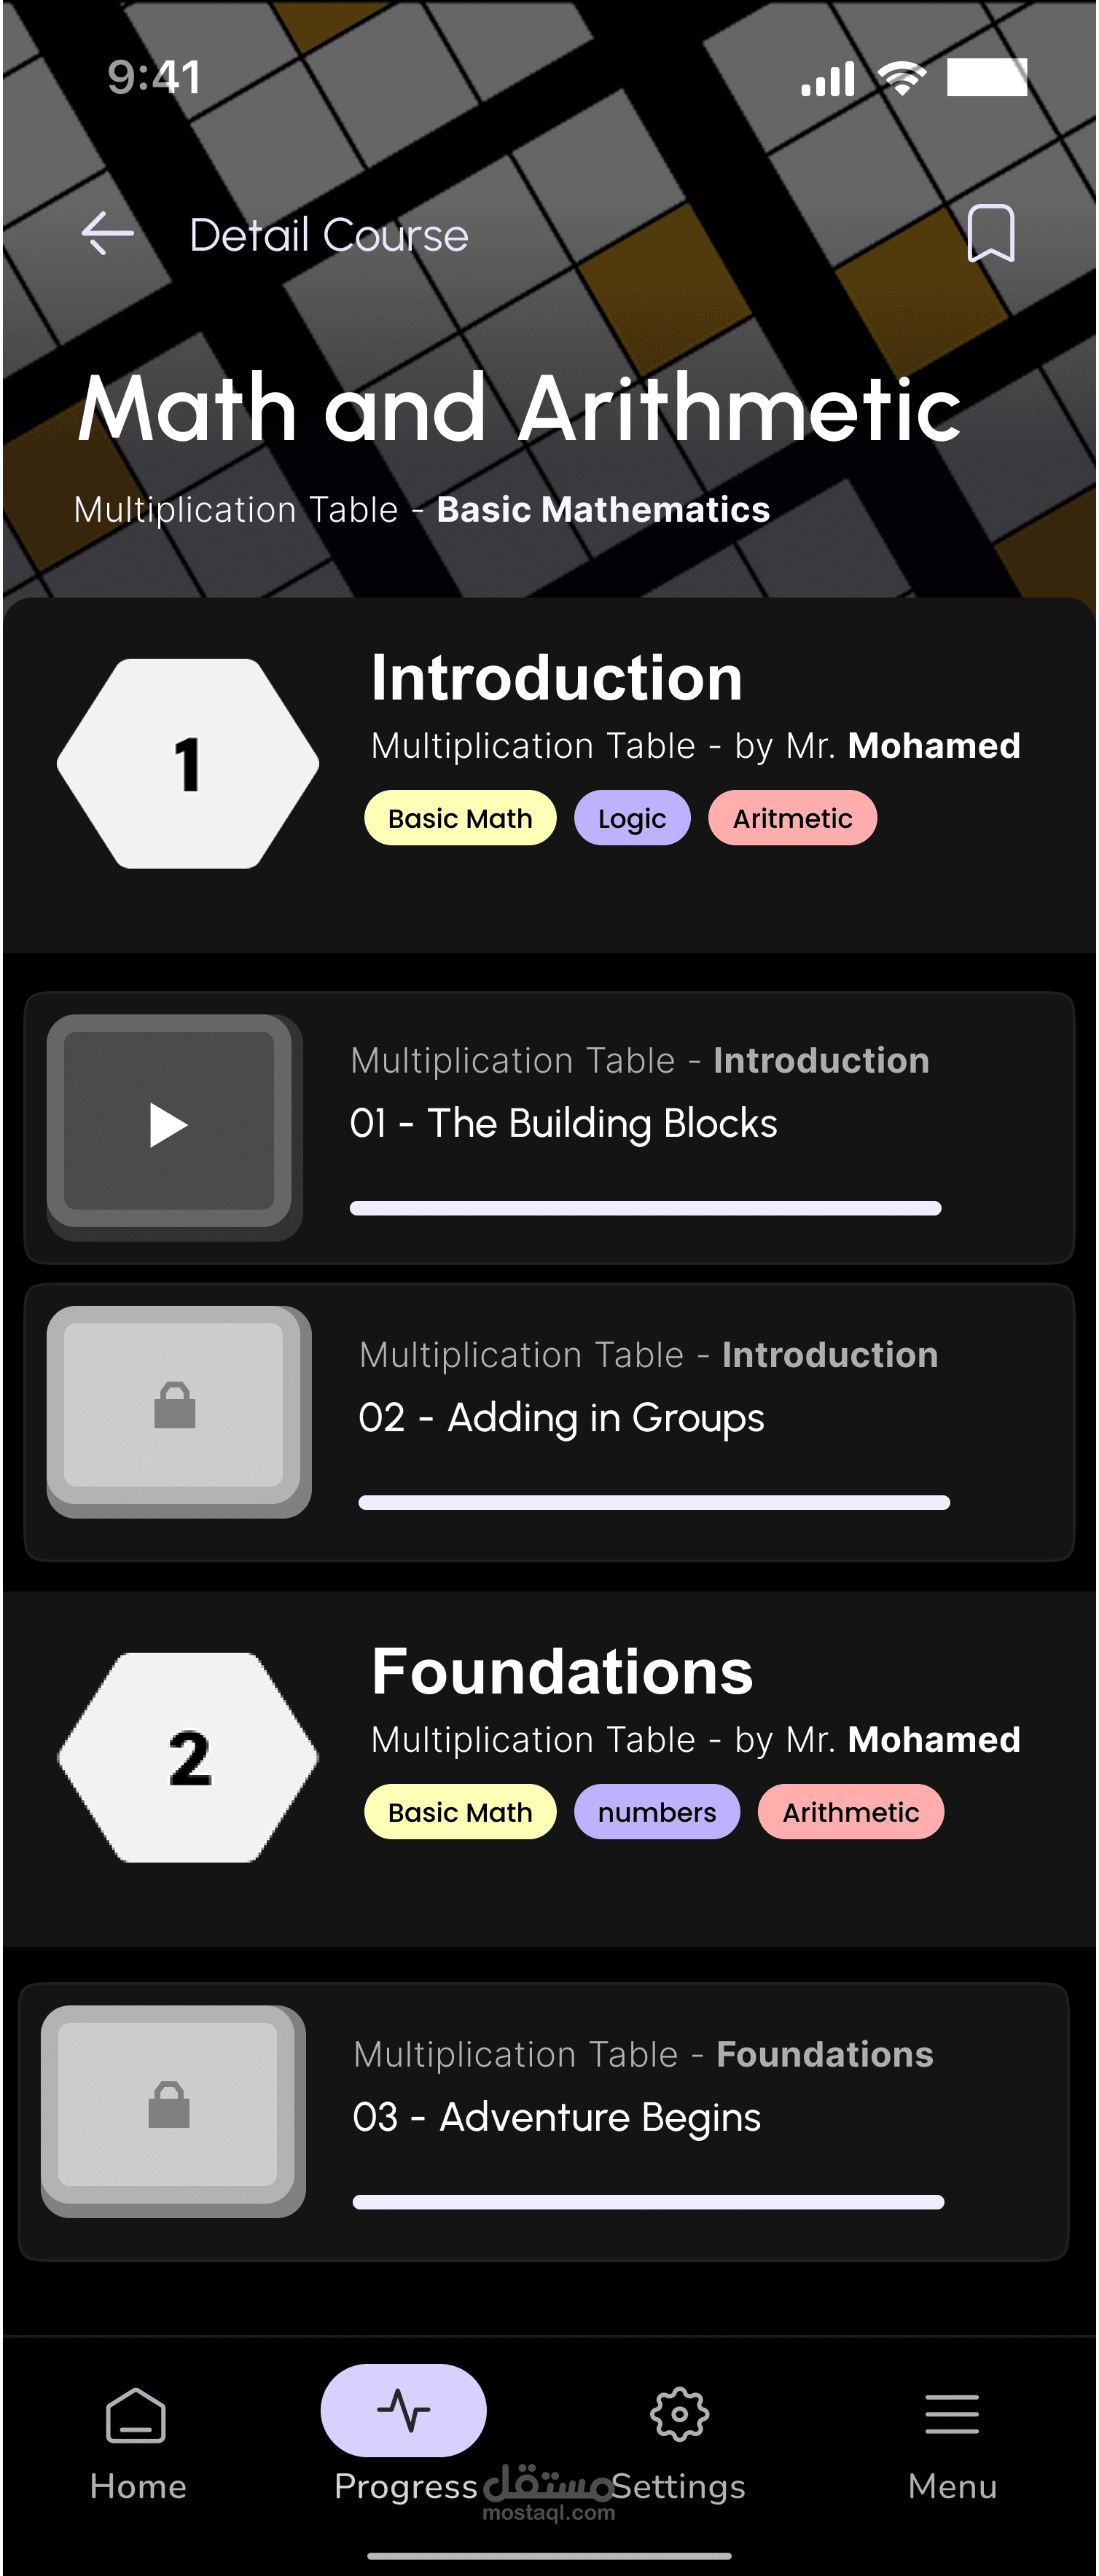Select the Logic tag
1099x2576 pixels.
[631, 818]
